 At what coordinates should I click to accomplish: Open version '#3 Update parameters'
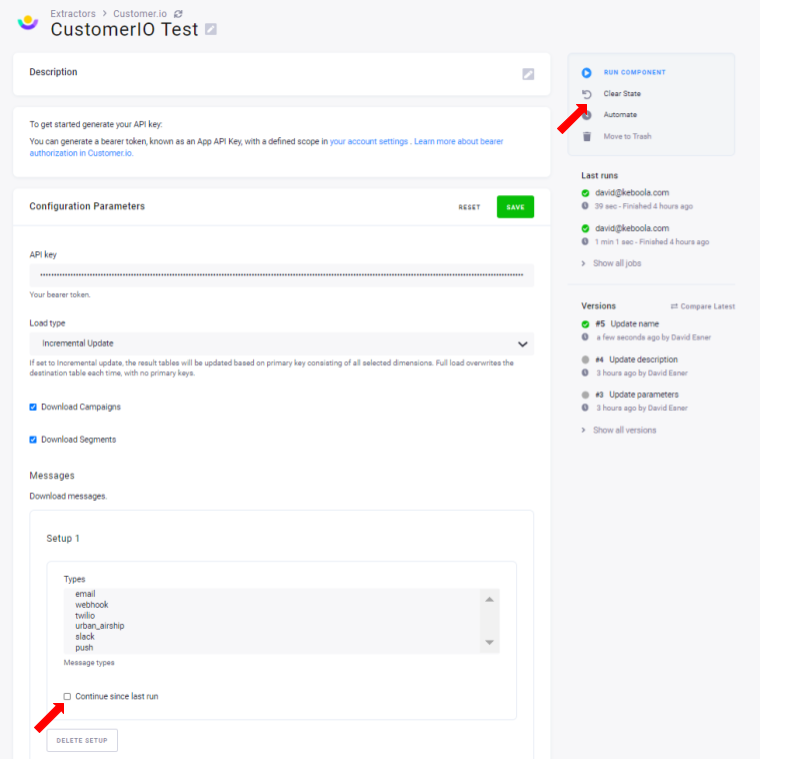click(x=637, y=395)
